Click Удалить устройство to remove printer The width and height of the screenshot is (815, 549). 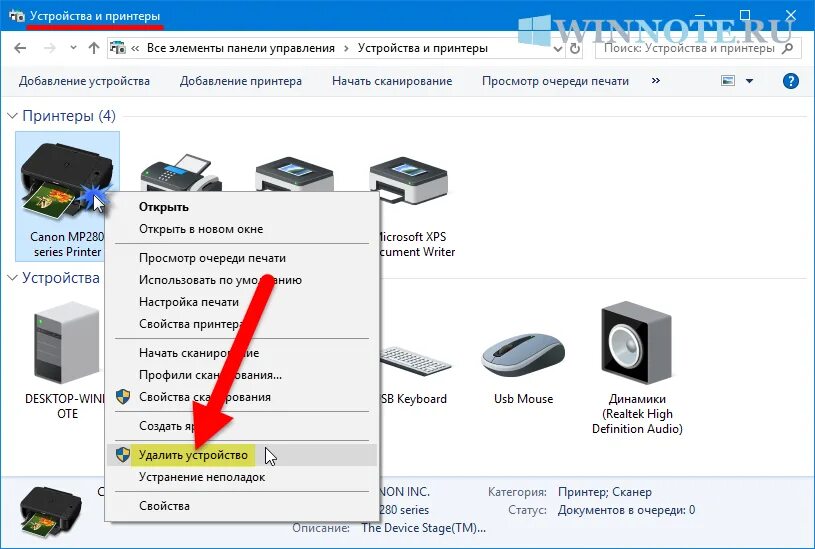(242, 455)
